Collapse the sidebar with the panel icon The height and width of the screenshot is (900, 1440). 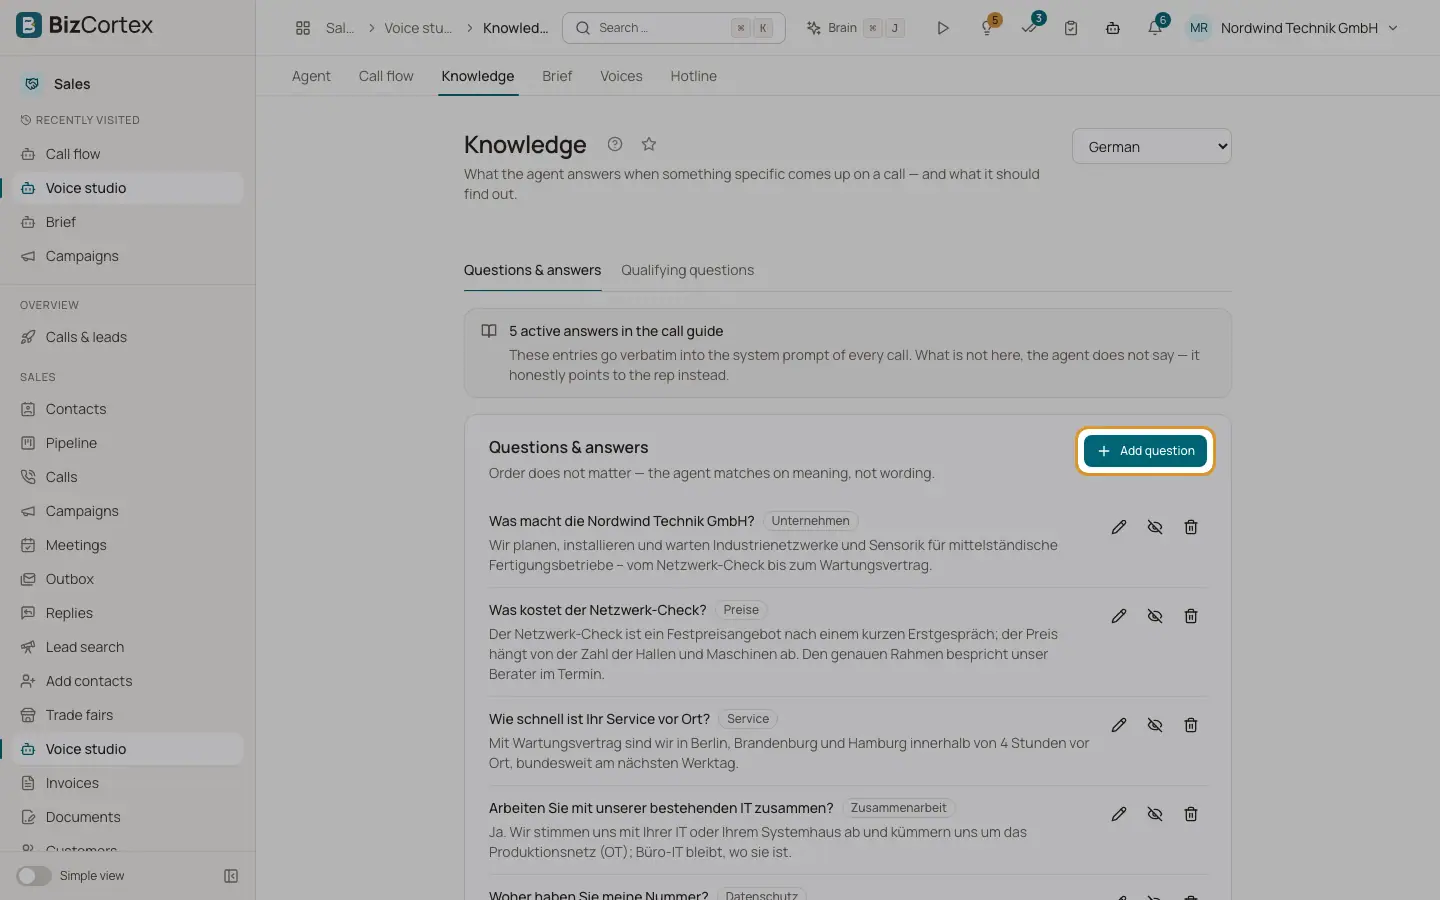[x=231, y=876]
